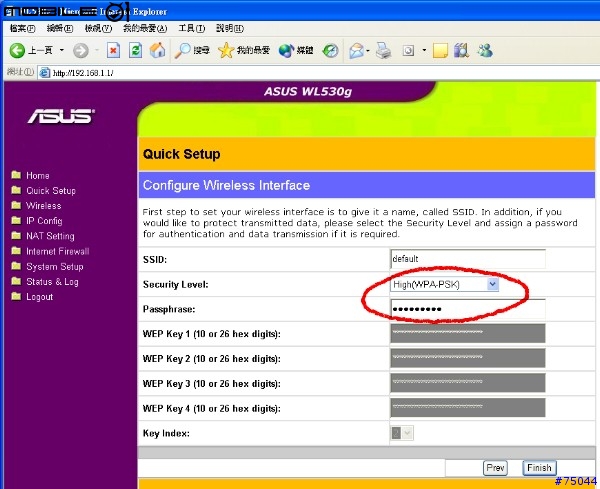Click the address bar URL field

click(318, 73)
